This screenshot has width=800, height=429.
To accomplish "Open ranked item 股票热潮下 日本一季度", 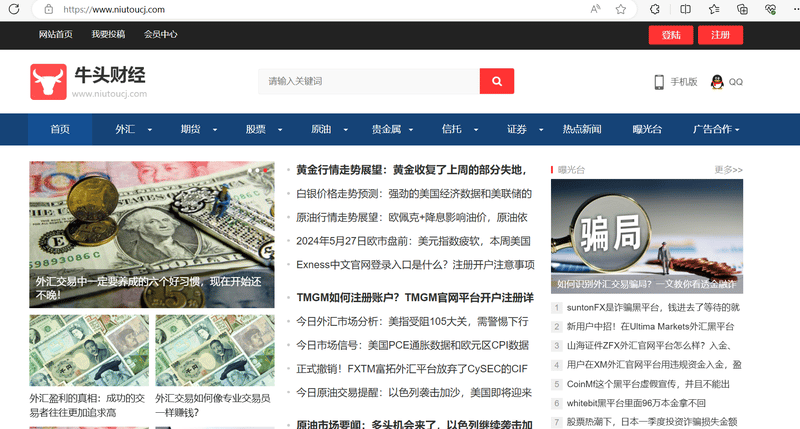I will point(652,422).
